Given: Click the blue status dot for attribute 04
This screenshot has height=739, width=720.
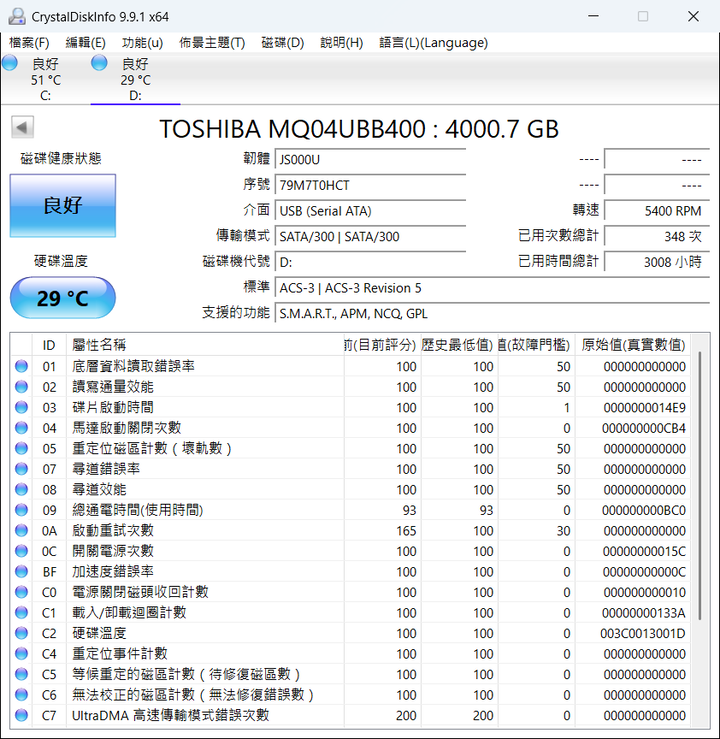Looking at the screenshot, I should [x=21, y=427].
